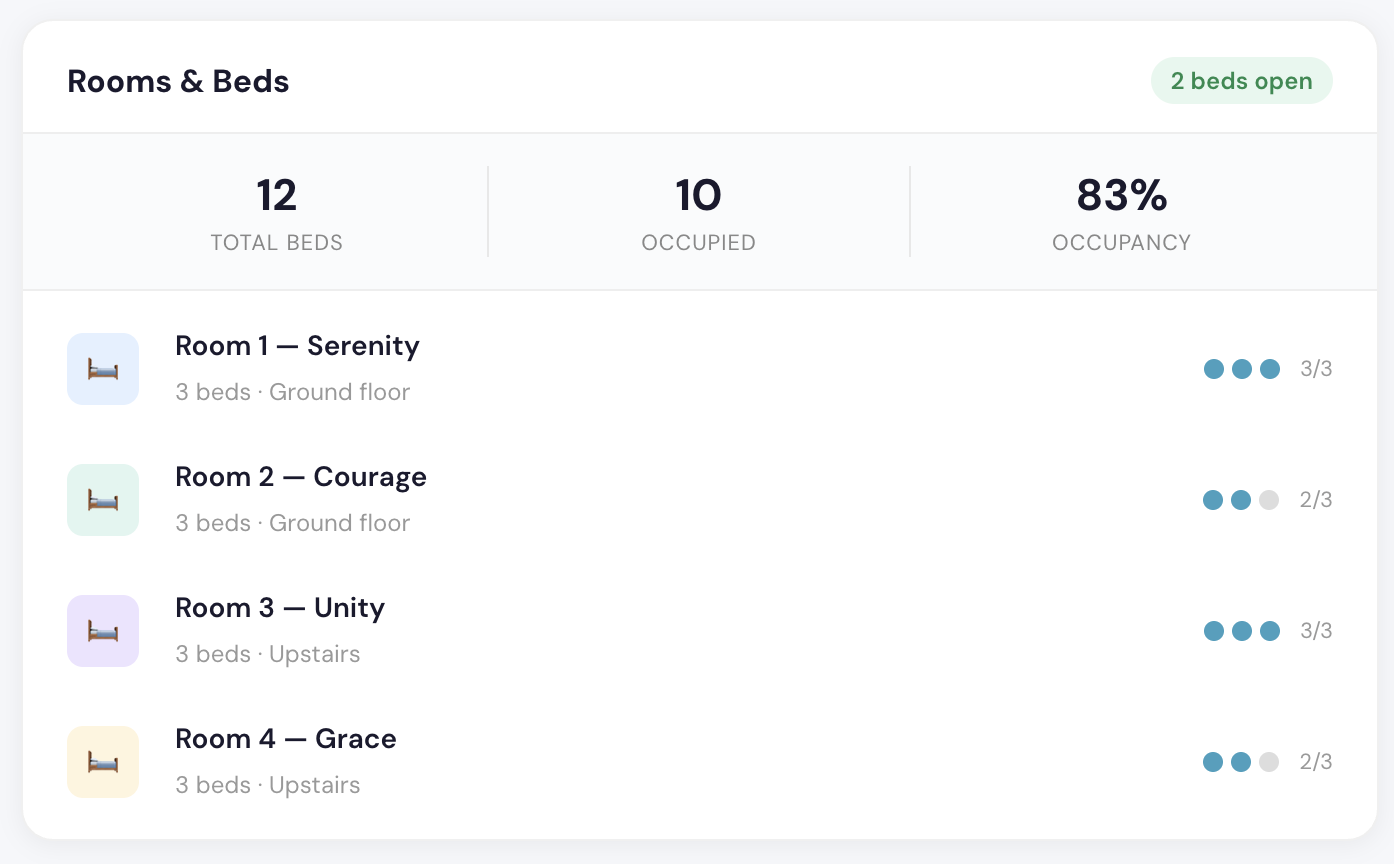Click the Room 1 Serenity bed icon
Screen dimensions: 1394x864
click(103, 369)
